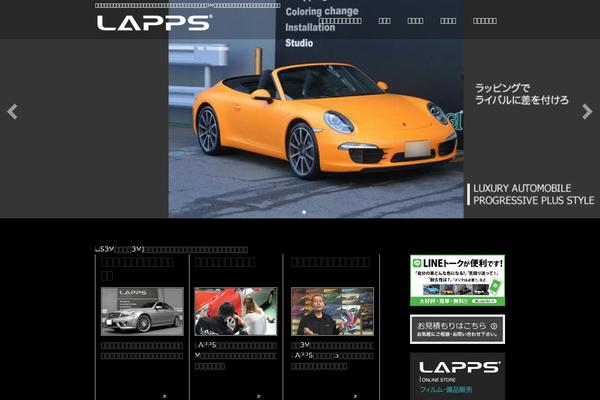Go to previous slide with left arrow

12,112
